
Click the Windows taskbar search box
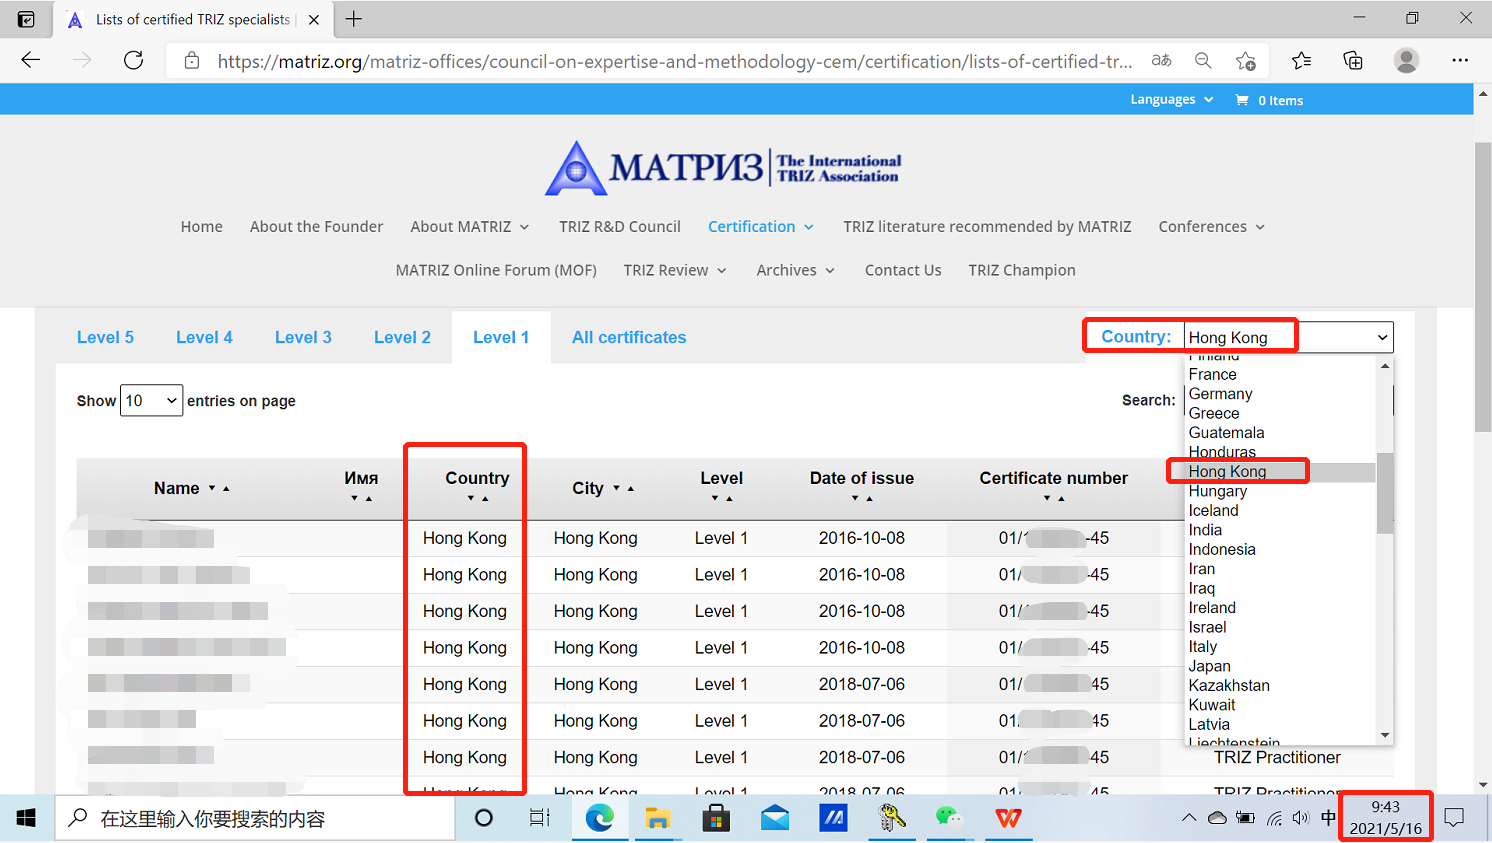(255, 819)
